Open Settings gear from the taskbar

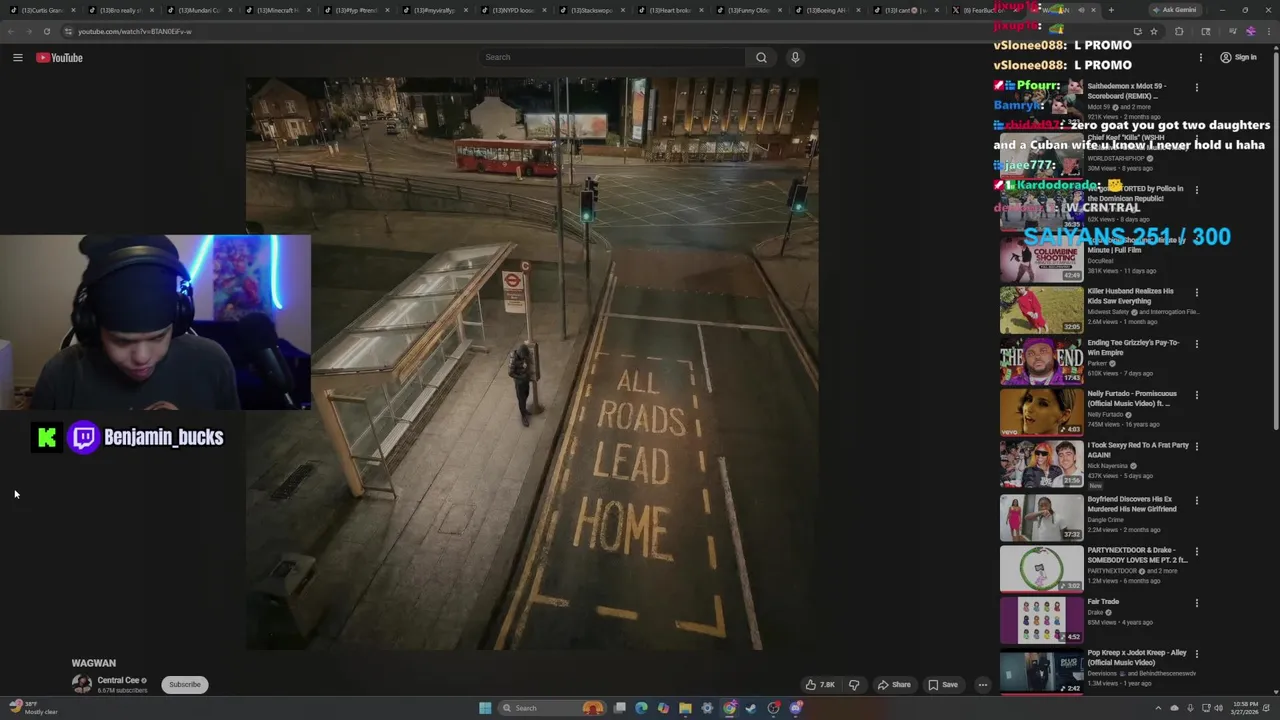(x=707, y=708)
